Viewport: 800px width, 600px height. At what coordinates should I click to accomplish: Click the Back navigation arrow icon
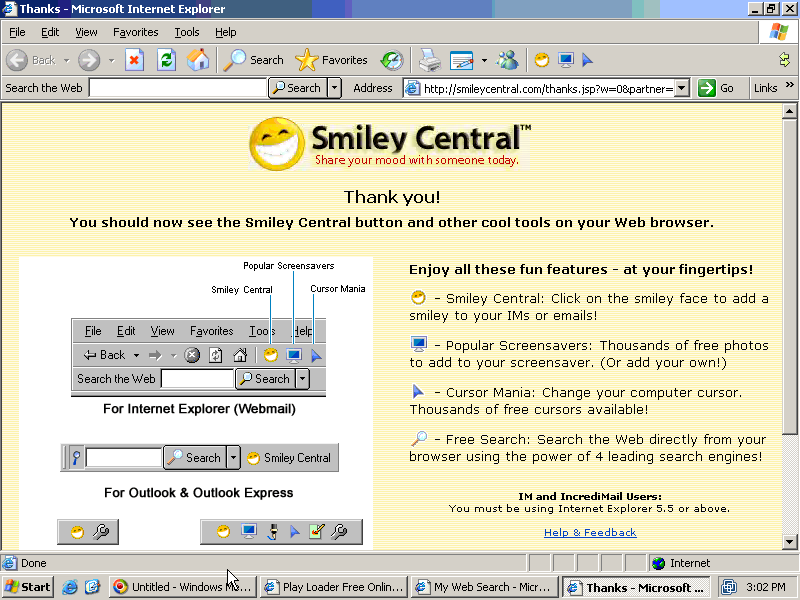[x=17, y=60]
